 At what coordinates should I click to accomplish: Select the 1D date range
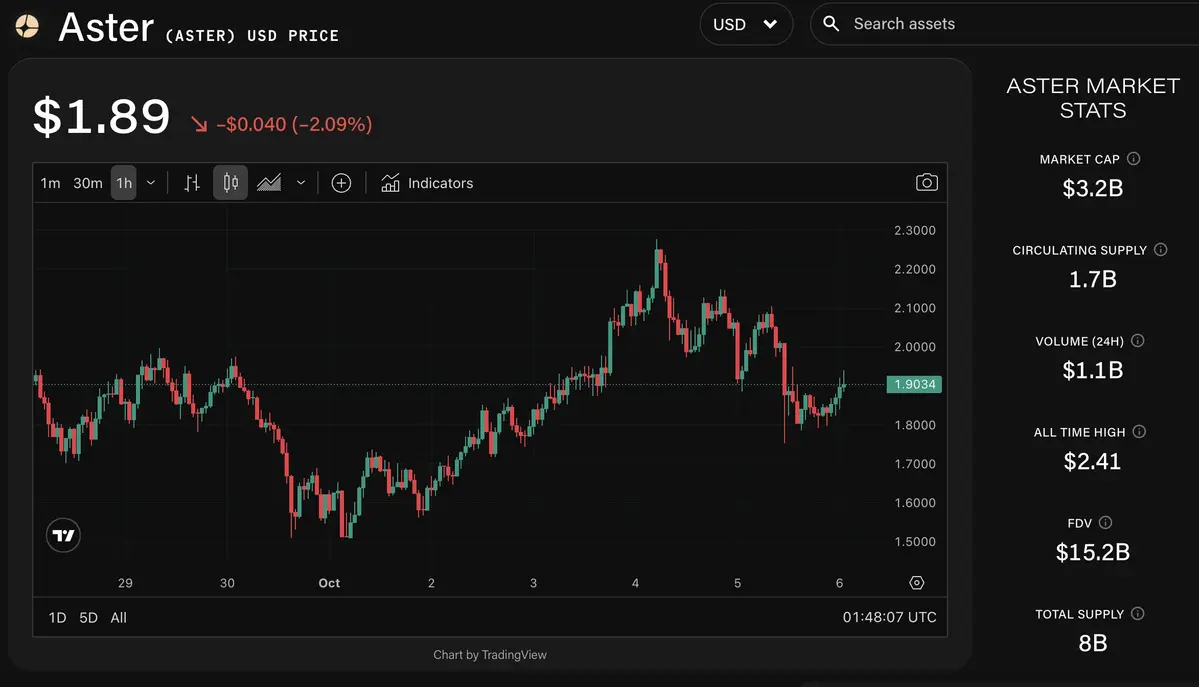tap(57, 618)
